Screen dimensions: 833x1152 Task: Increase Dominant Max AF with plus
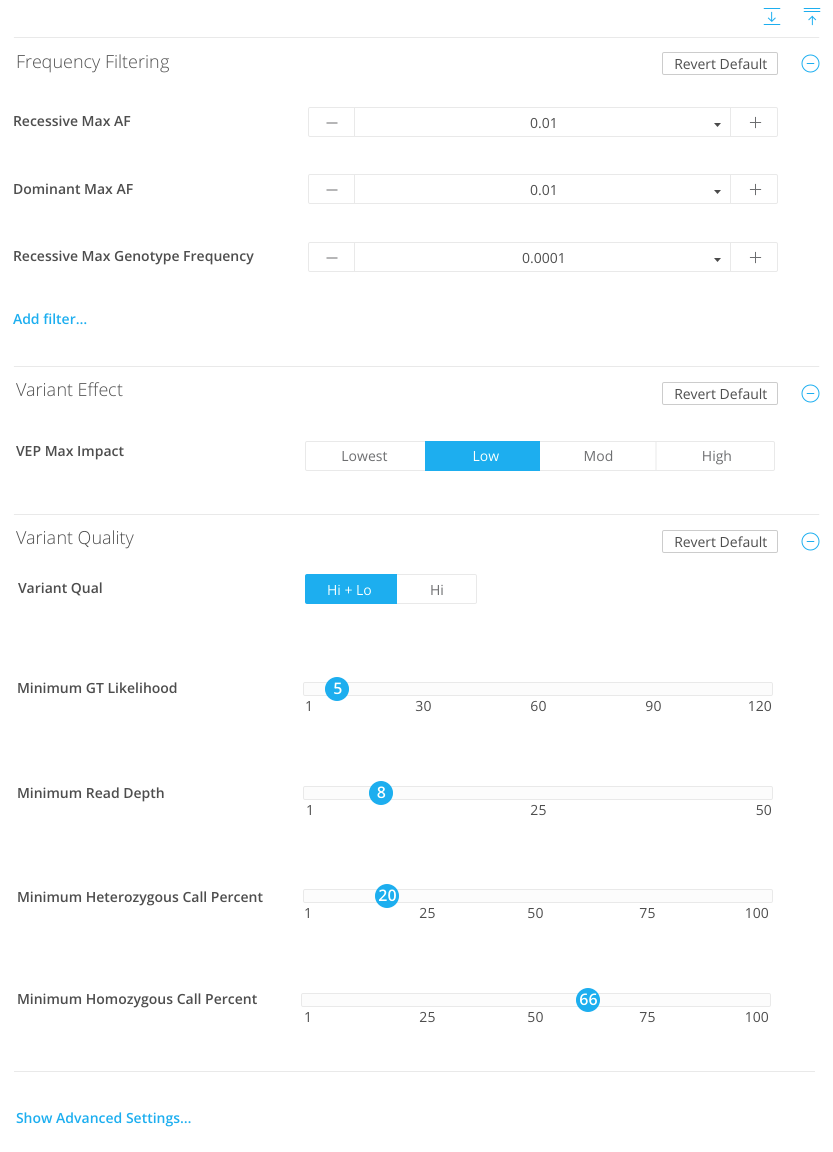click(755, 189)
